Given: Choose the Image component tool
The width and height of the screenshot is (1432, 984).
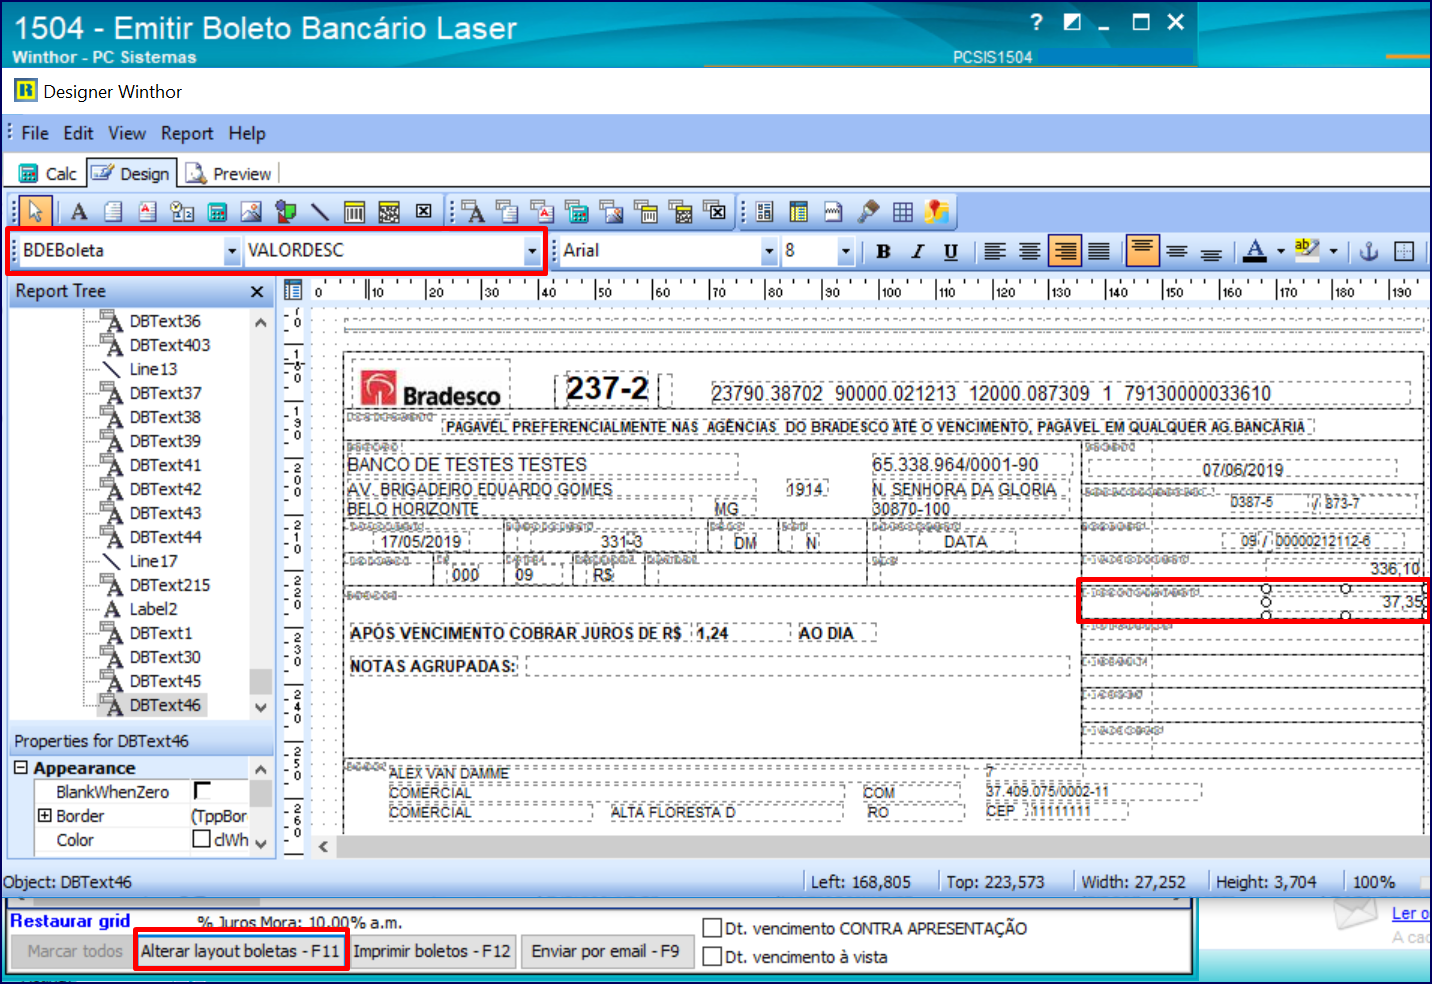Looking at the screenshot, I should pos(251,211).
